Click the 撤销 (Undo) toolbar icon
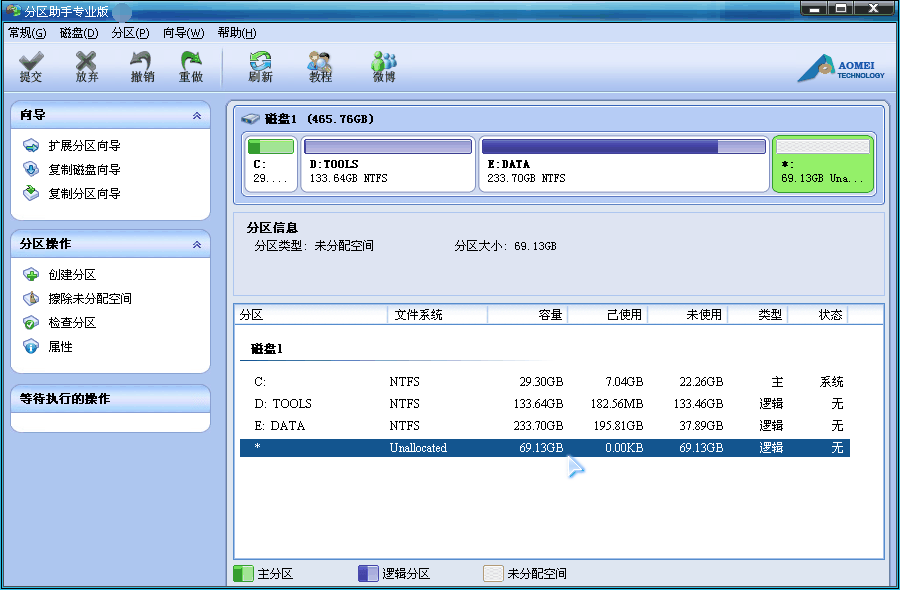The width and height of the screenshot is (900, 590). 140,66
